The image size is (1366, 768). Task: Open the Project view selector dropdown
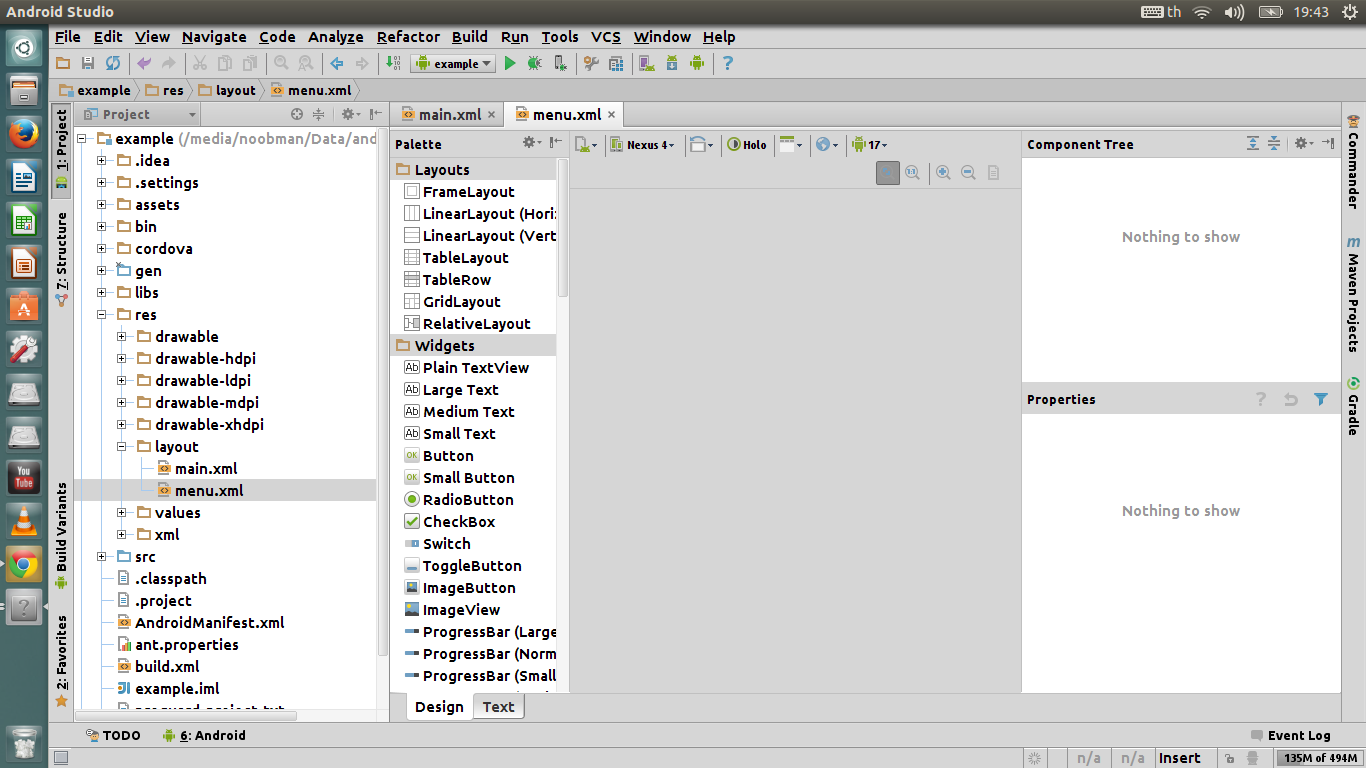click(x=139, y=114)
